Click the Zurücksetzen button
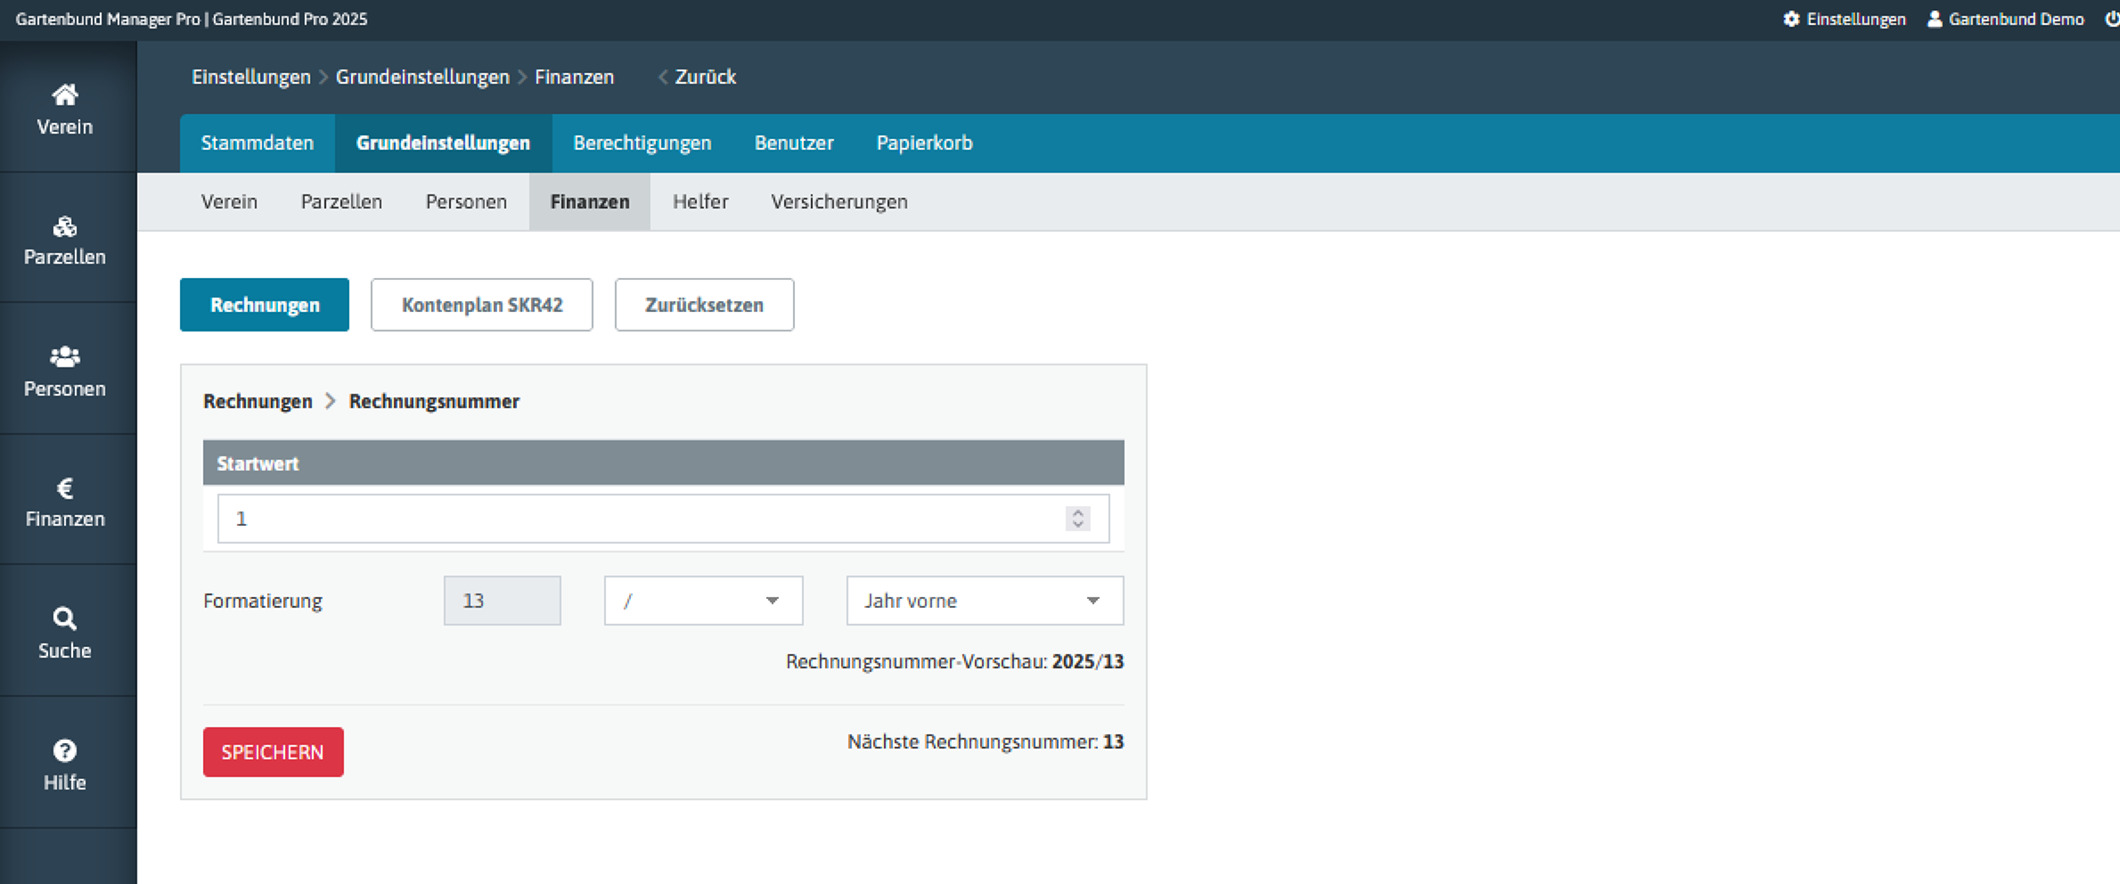2120x884 pixels. coord(704,305)
